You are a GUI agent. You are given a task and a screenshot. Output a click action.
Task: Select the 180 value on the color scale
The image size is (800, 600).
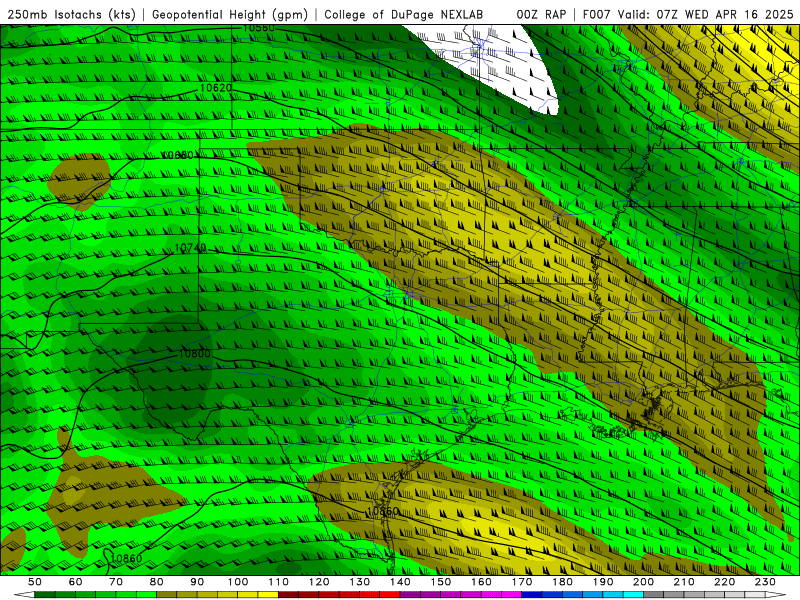(x=562, y=582)
